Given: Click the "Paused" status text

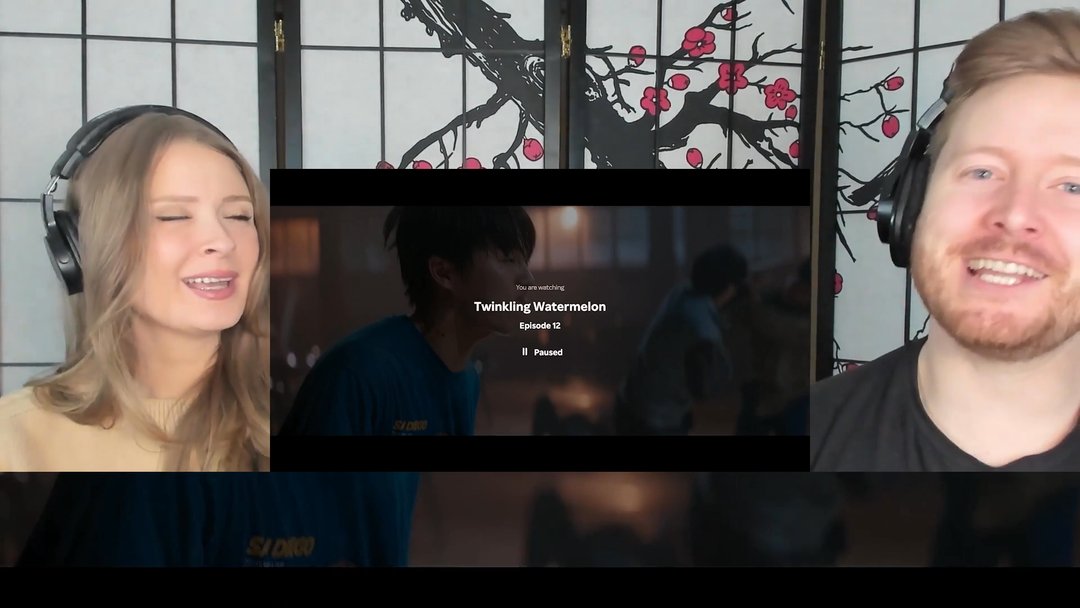Looking at the screenshot, I should (x=548, y=352).
